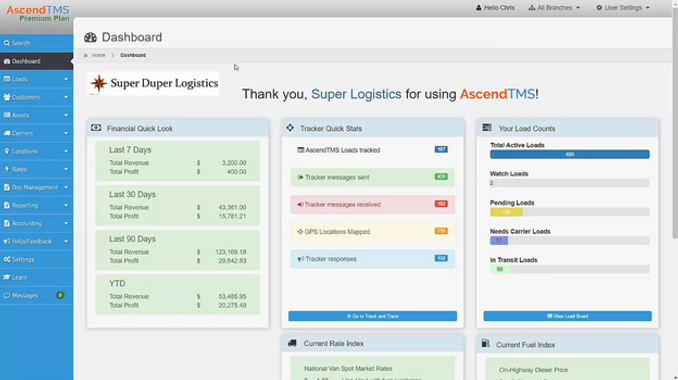678x380 pixels.
Task: Click the Help/Feedback megaphone icon
Action: pyautogui.click(x=7, y=241)
